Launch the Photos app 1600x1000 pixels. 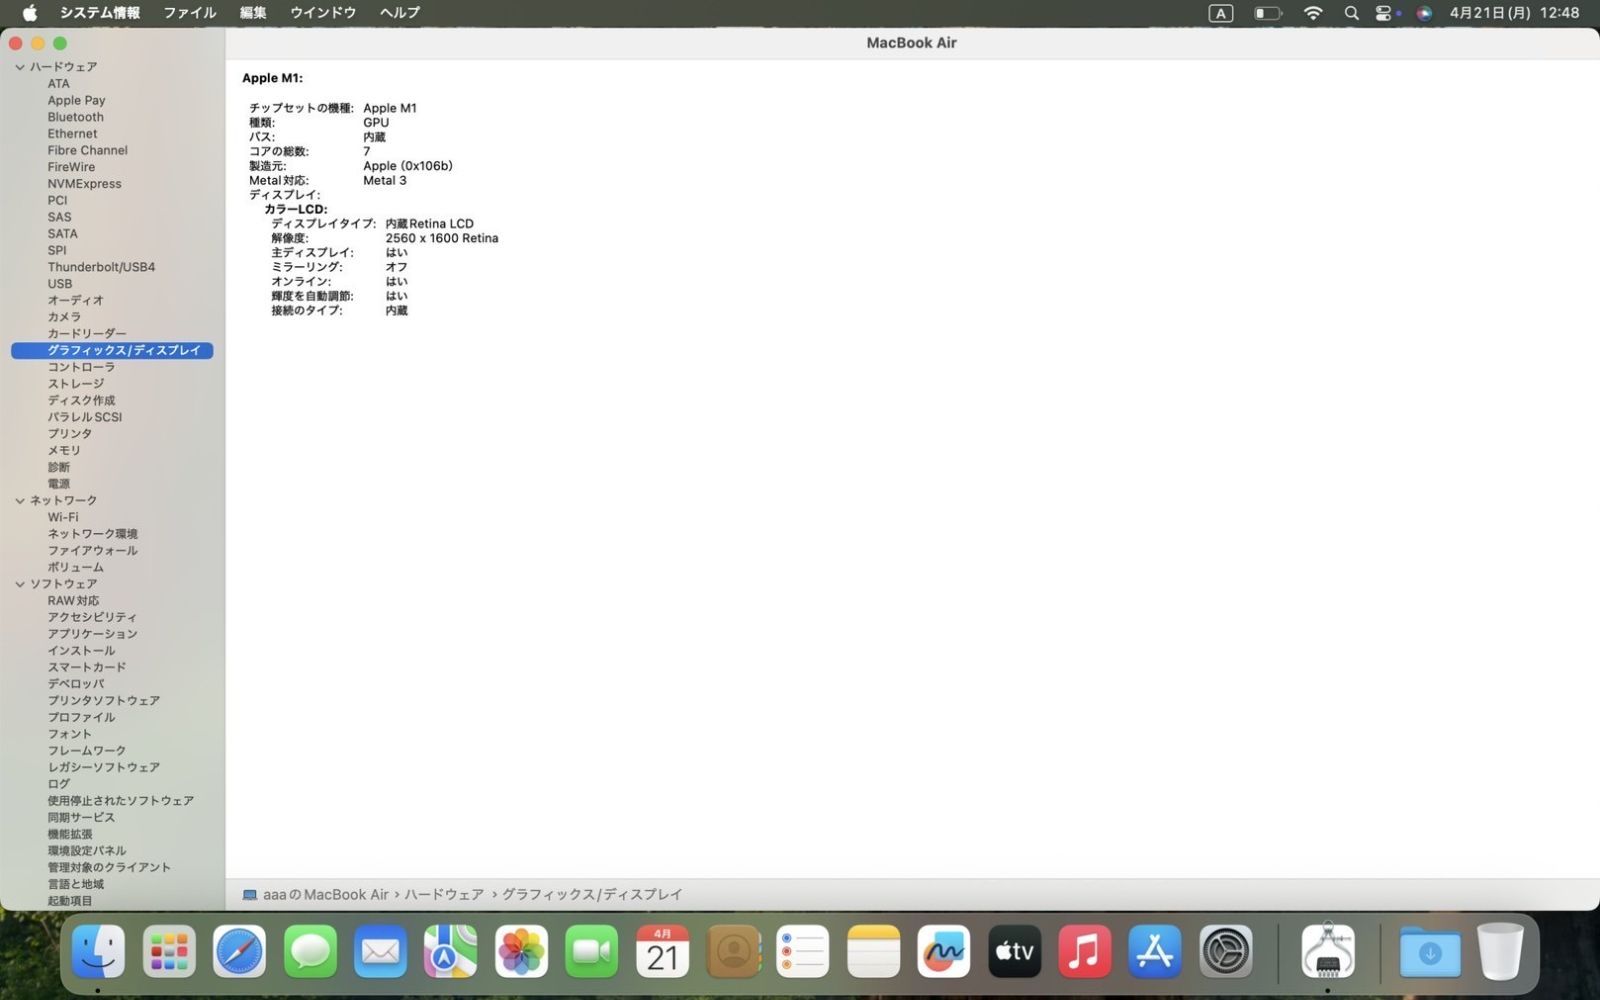pyautogui.click(x=521, y=951)
